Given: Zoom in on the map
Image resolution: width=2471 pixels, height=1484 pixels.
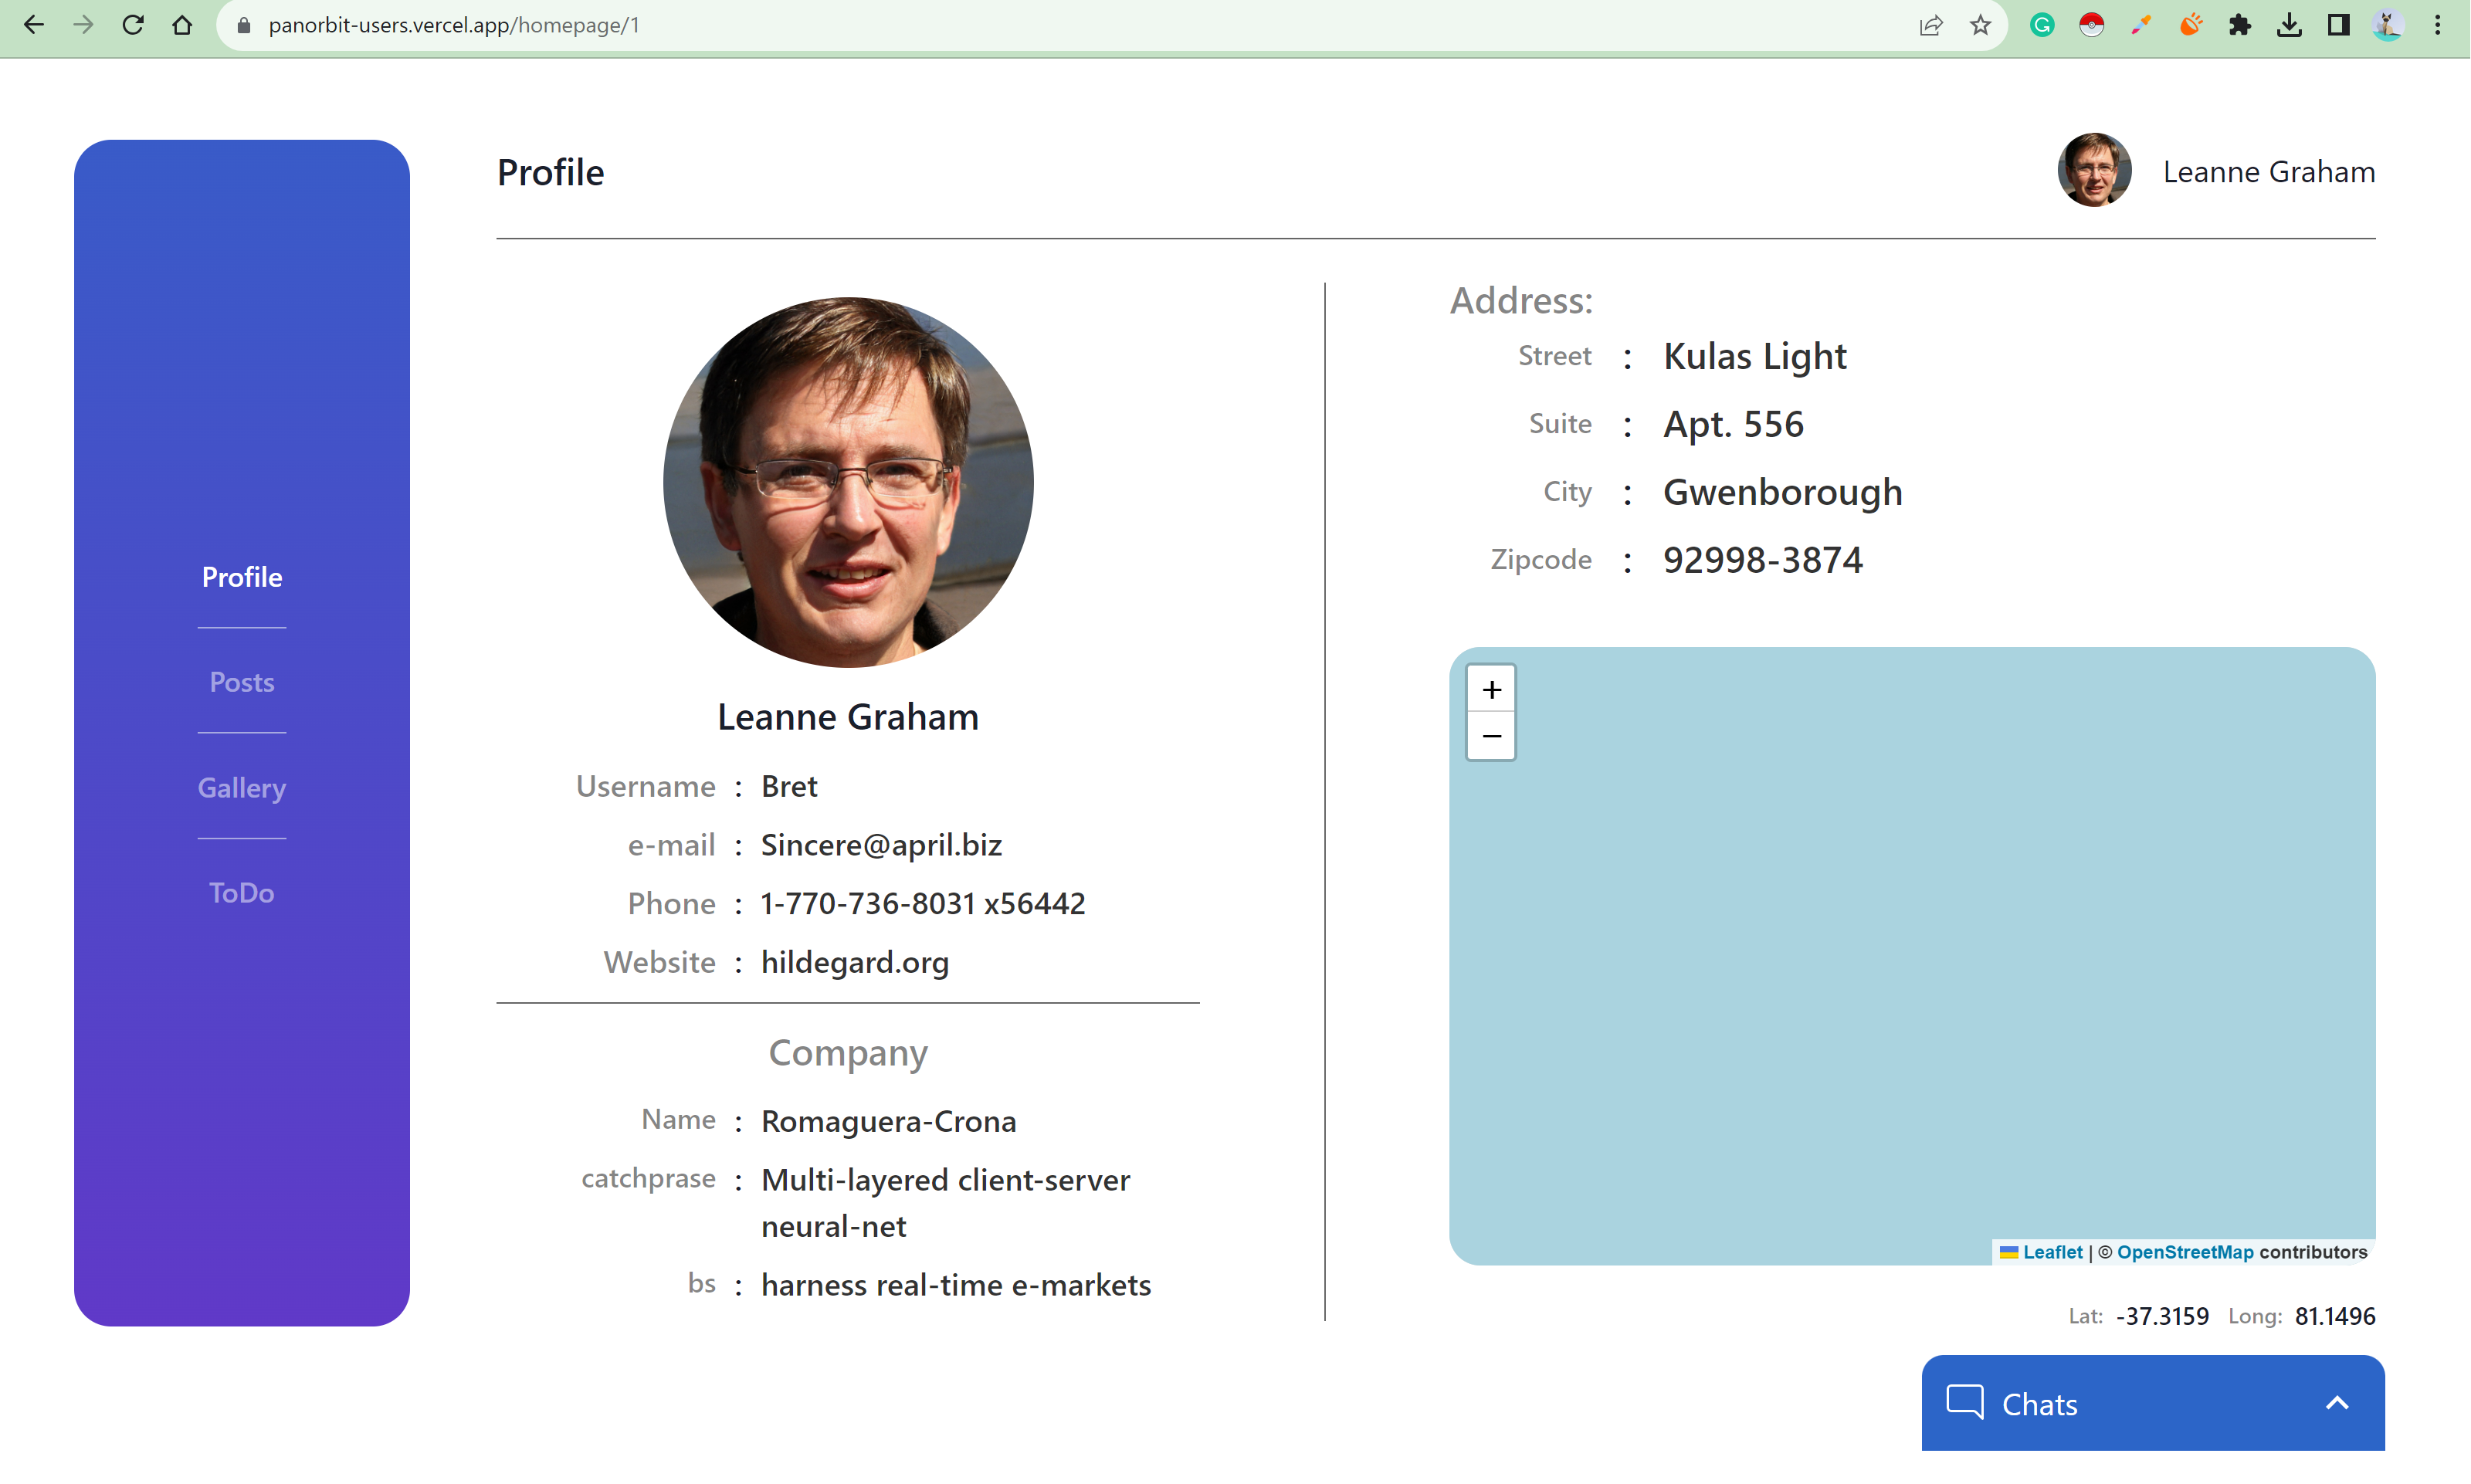Looking at the screenshot, I should [1491, 689].
